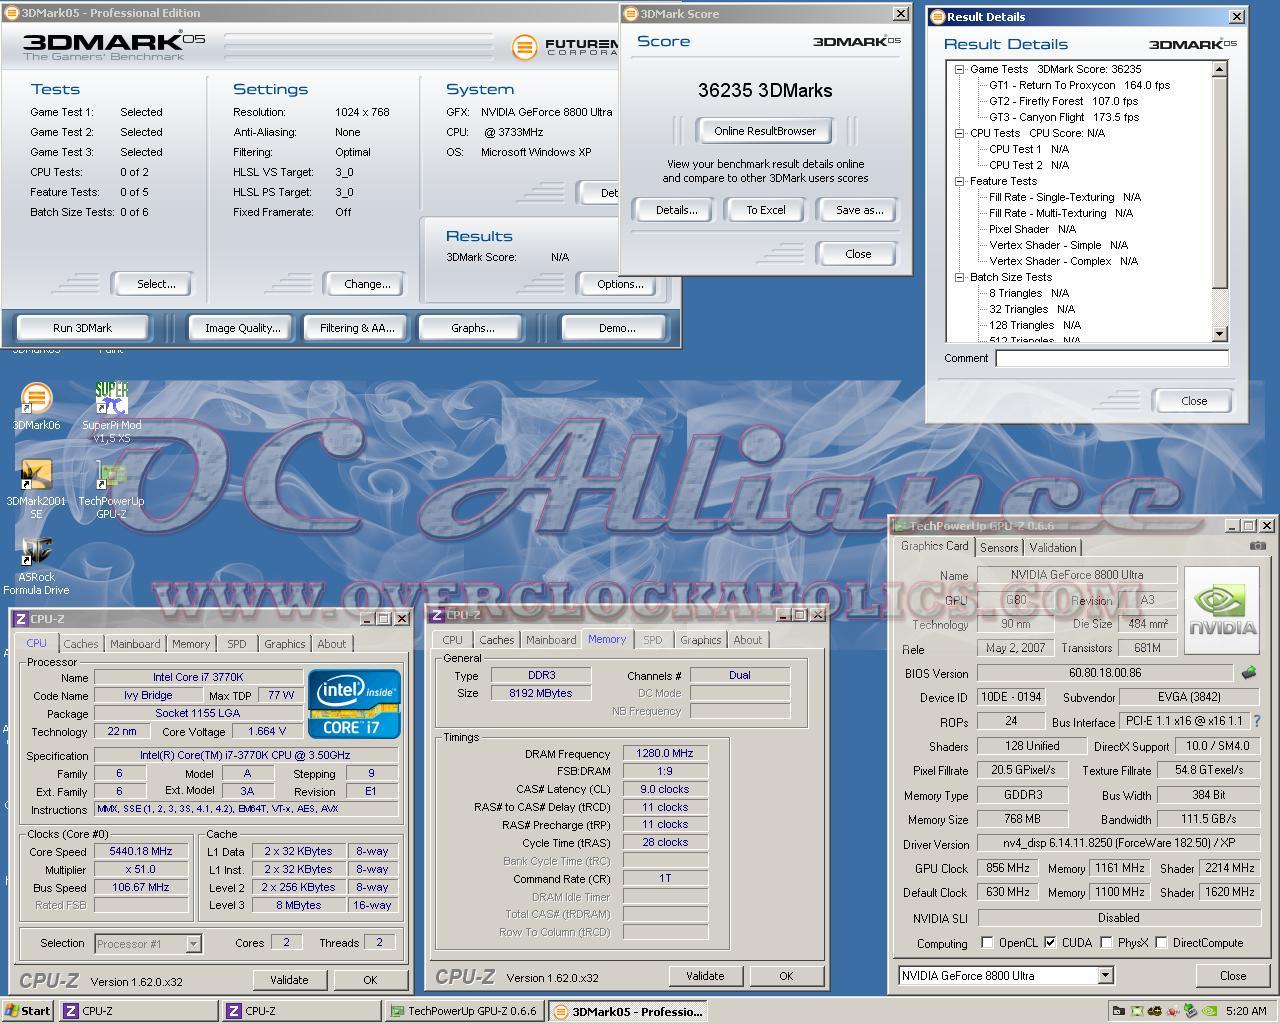This screenshot has width=1280, height=1024.
Task: Click Close in the GPU-Z window
Action: 1233,975
